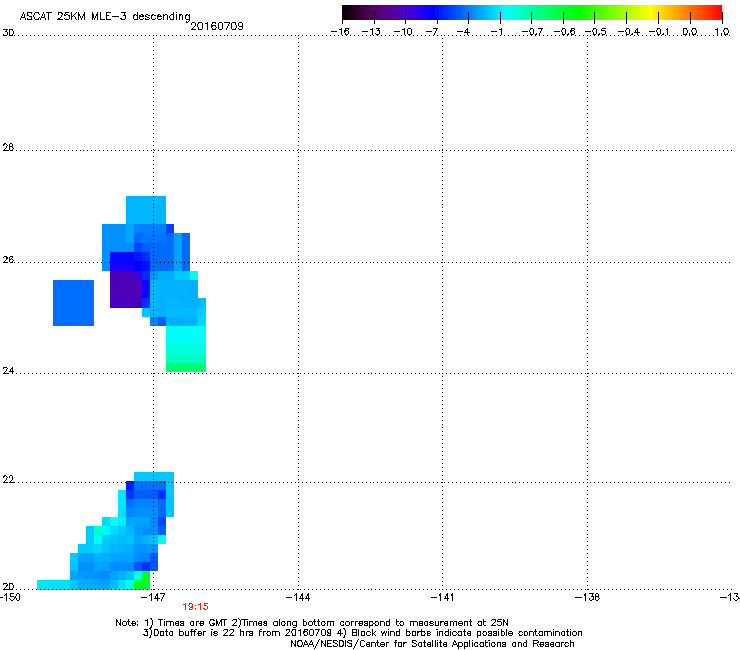Select the 1.0 color scale label

click(722, 32)
